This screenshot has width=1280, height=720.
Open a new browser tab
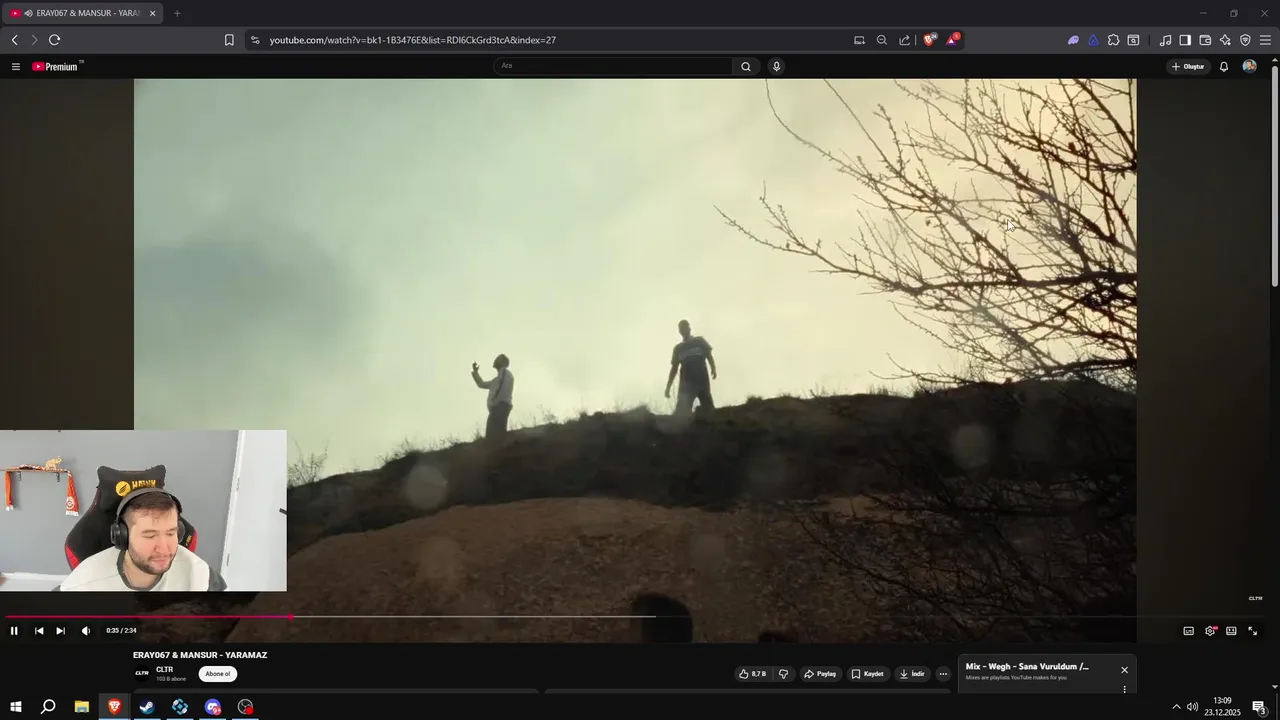coord(177,13)
